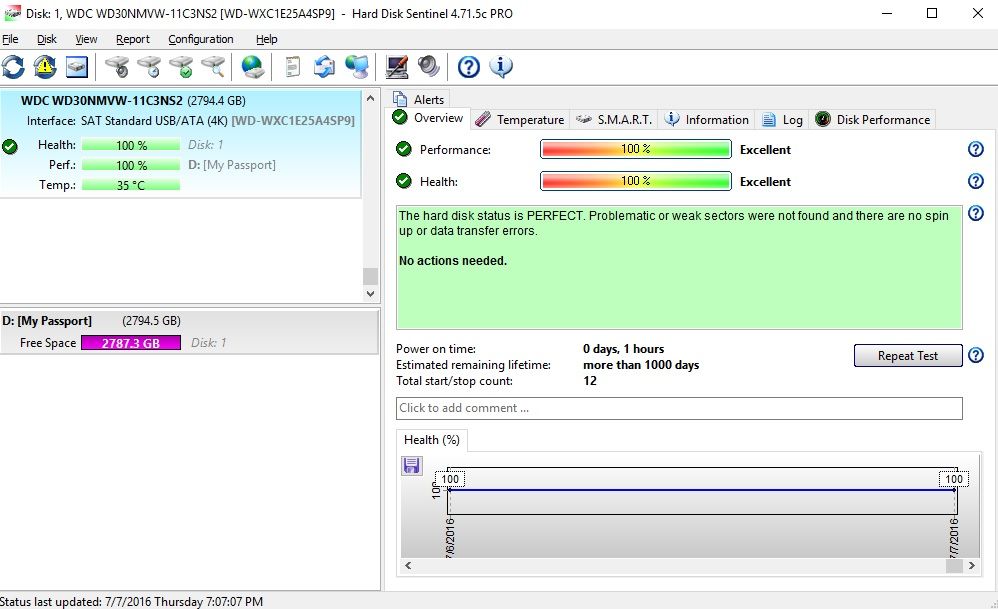Open the Report menu
Viewport: 998px width, 609px height.
click(x=132, y=39)
